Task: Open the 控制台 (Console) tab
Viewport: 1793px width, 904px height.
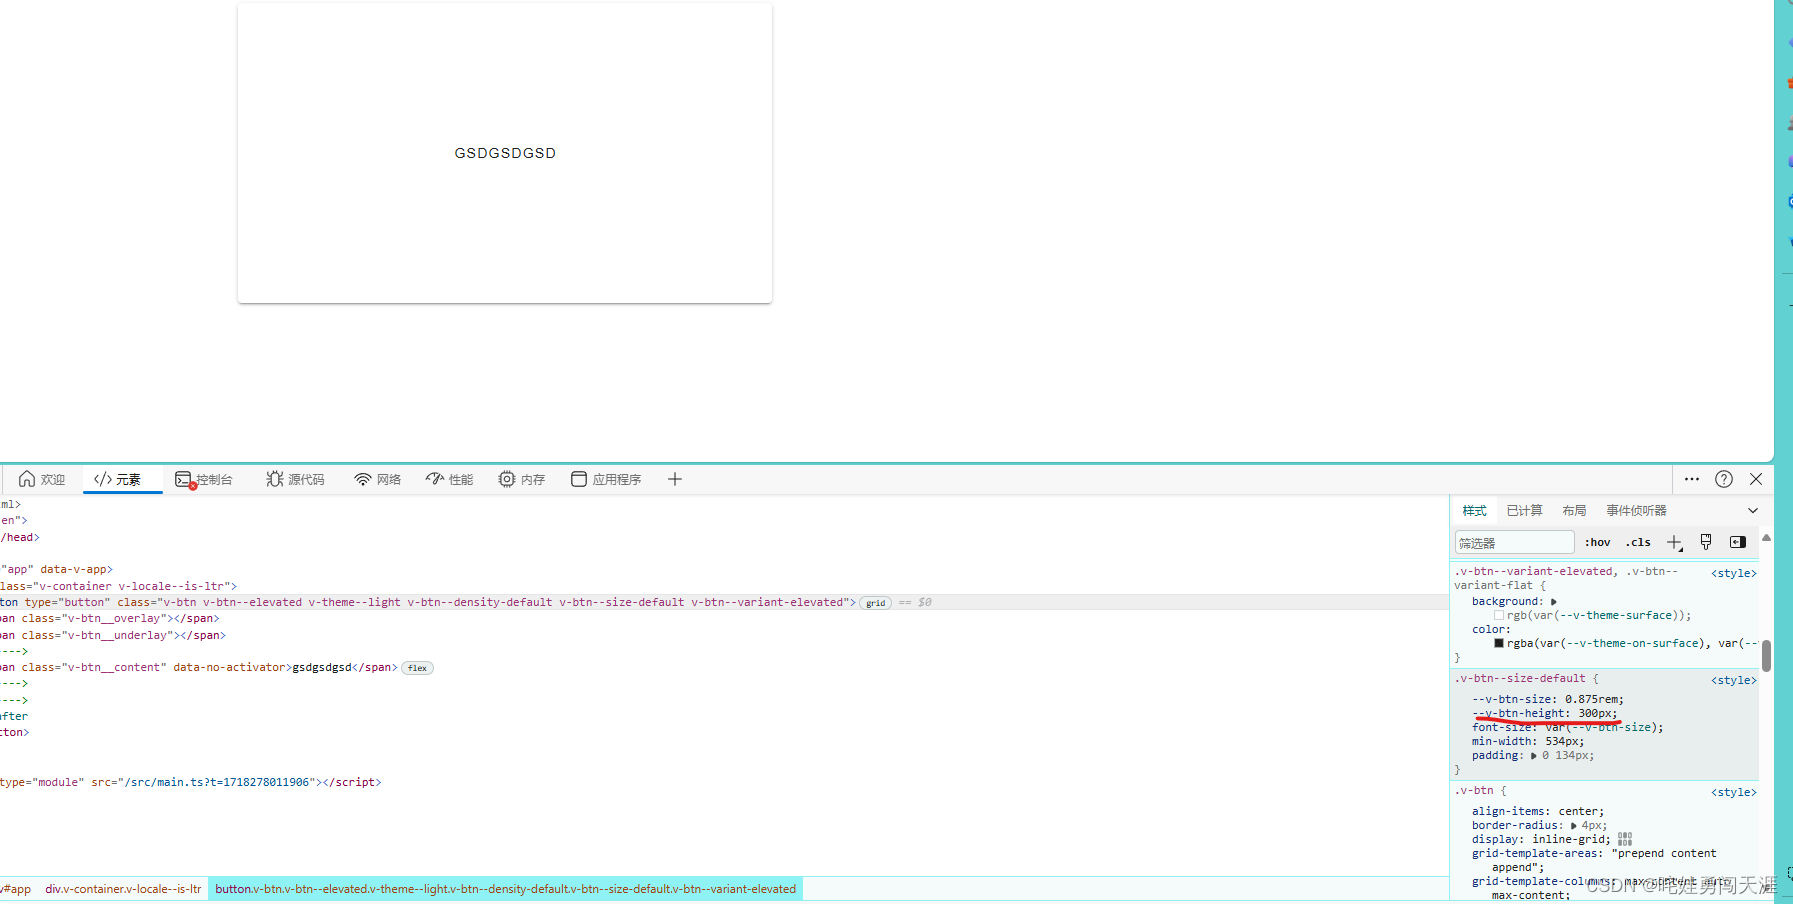Action: coord(204,479)
